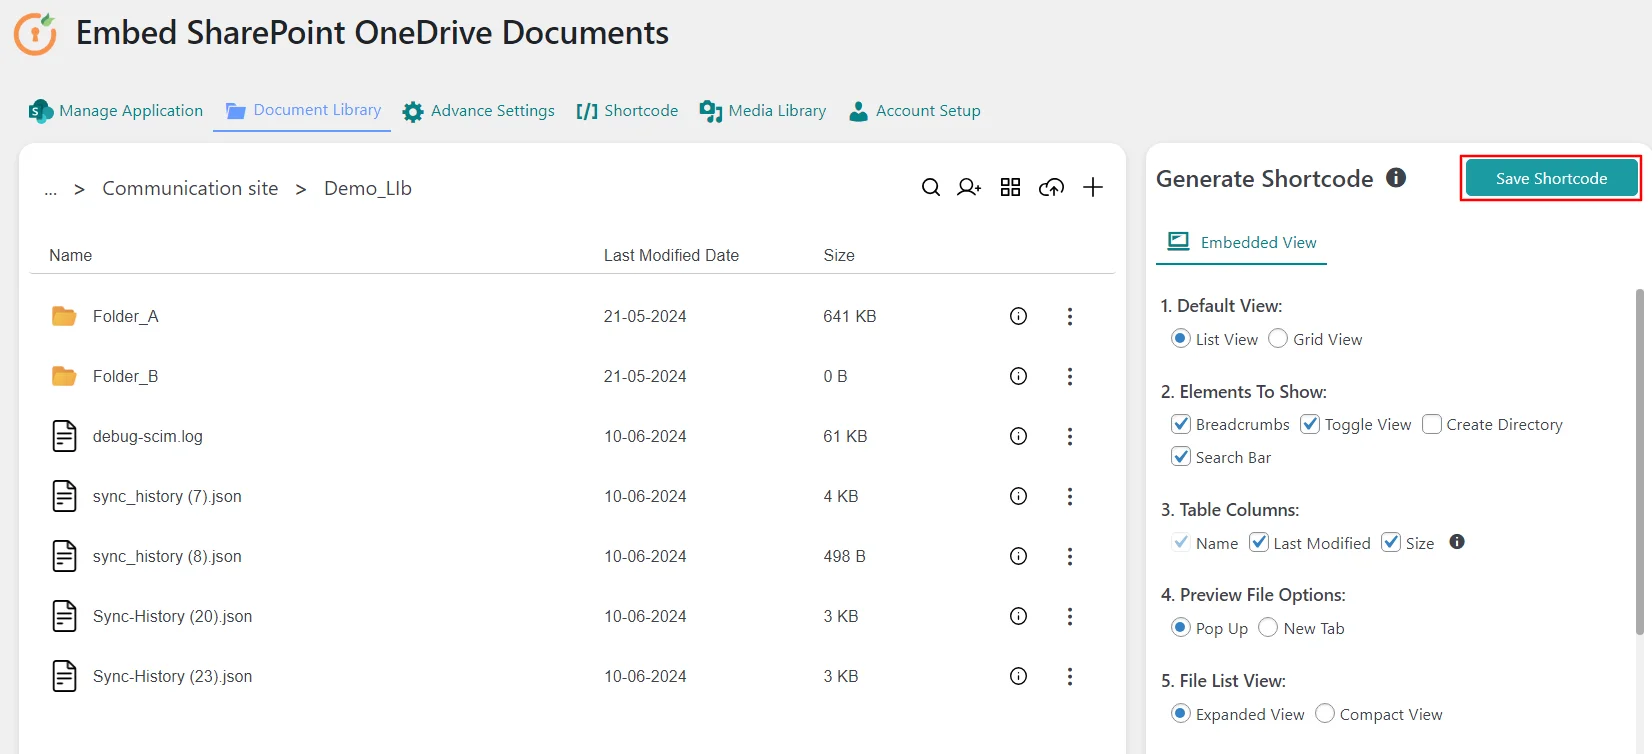Image resolution: width=1652 pixels, height=754 pixels.
Task: Open more options menu for Folder_A
Action: pyautogui.click(x=1070, y=316)
